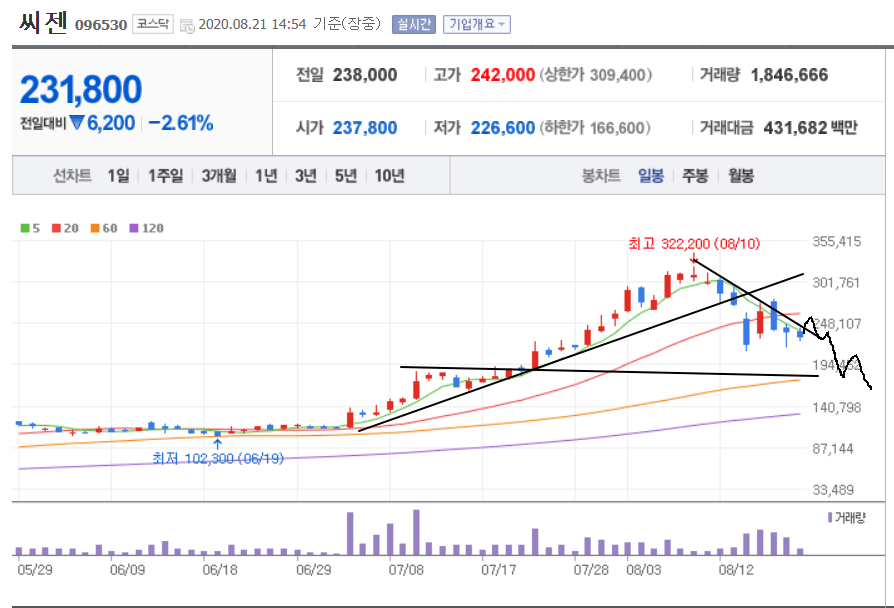The width and height of the screenshot is (894, 608).
Task: Click the tallest volume bar near 07/08
Action: pyautogui.click(x=416, y=532)
